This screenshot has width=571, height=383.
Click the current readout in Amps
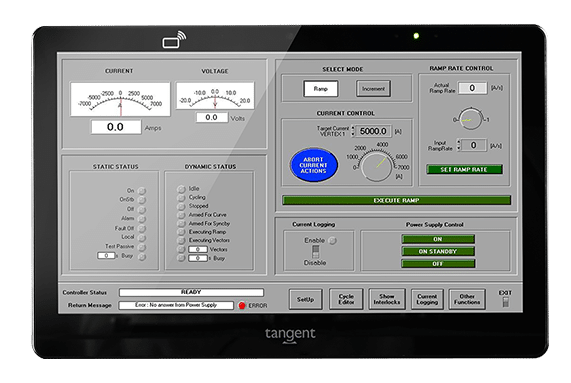[x=116, y=127]
